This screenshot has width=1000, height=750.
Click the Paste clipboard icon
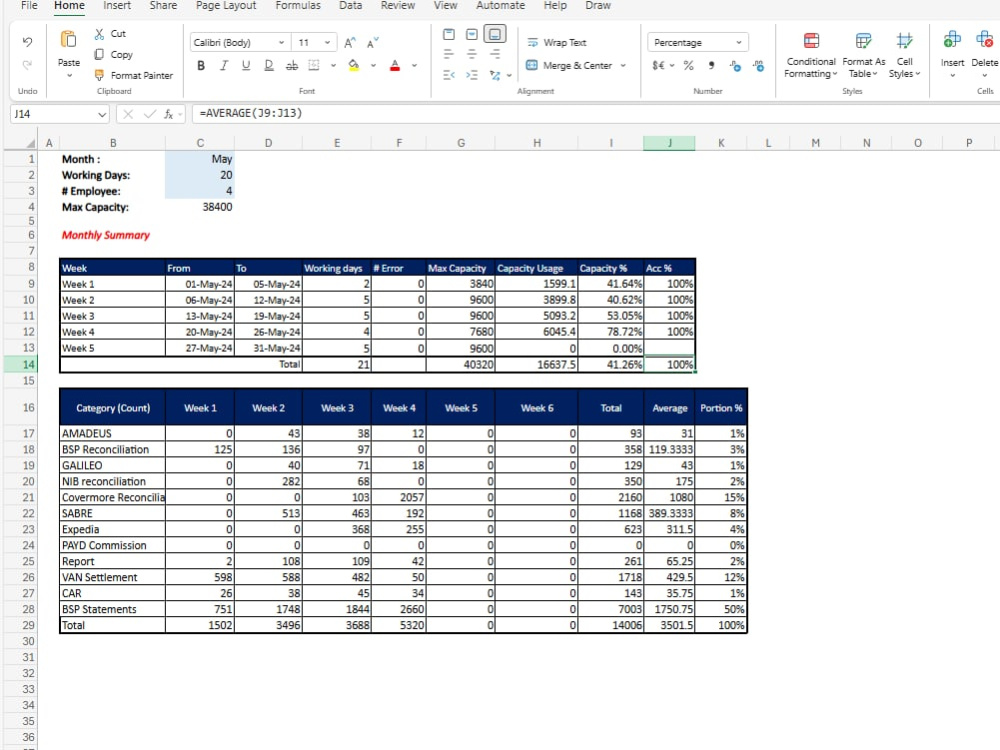pos(68,40)
